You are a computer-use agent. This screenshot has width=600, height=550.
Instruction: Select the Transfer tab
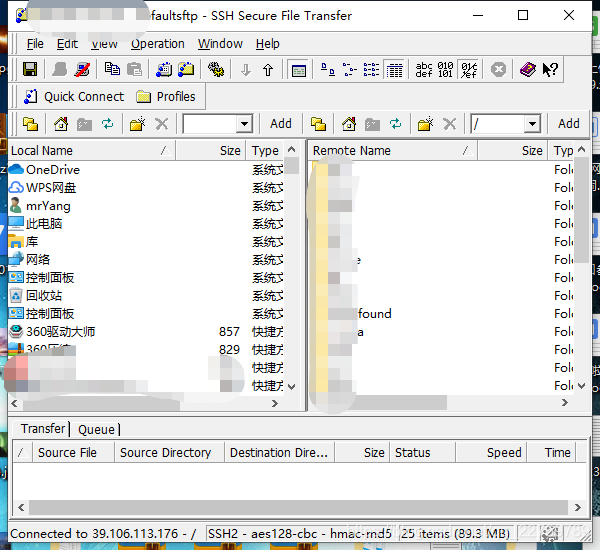43,429
